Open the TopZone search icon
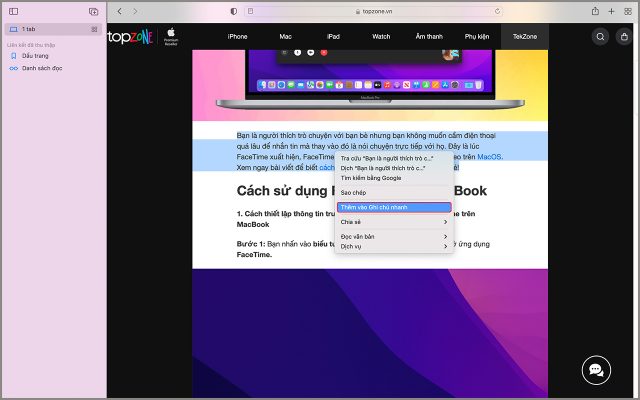 [x=600, y=36]
